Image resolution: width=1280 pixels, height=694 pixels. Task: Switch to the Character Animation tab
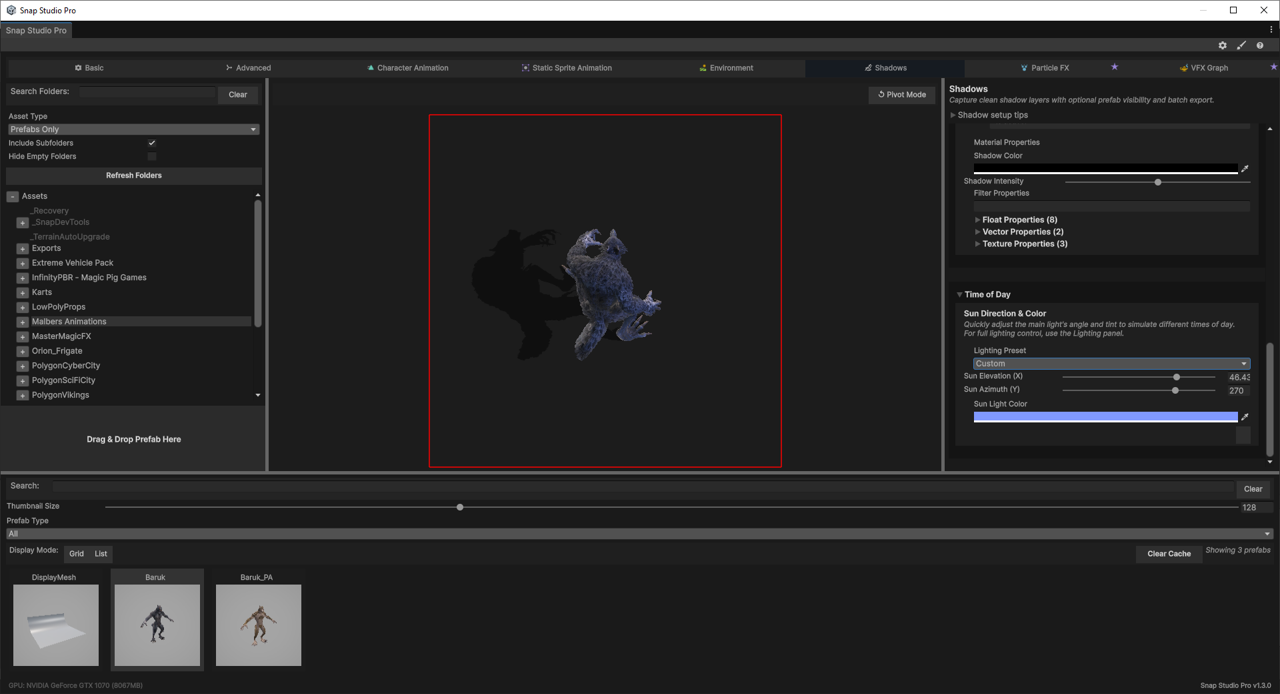point(407,68)
